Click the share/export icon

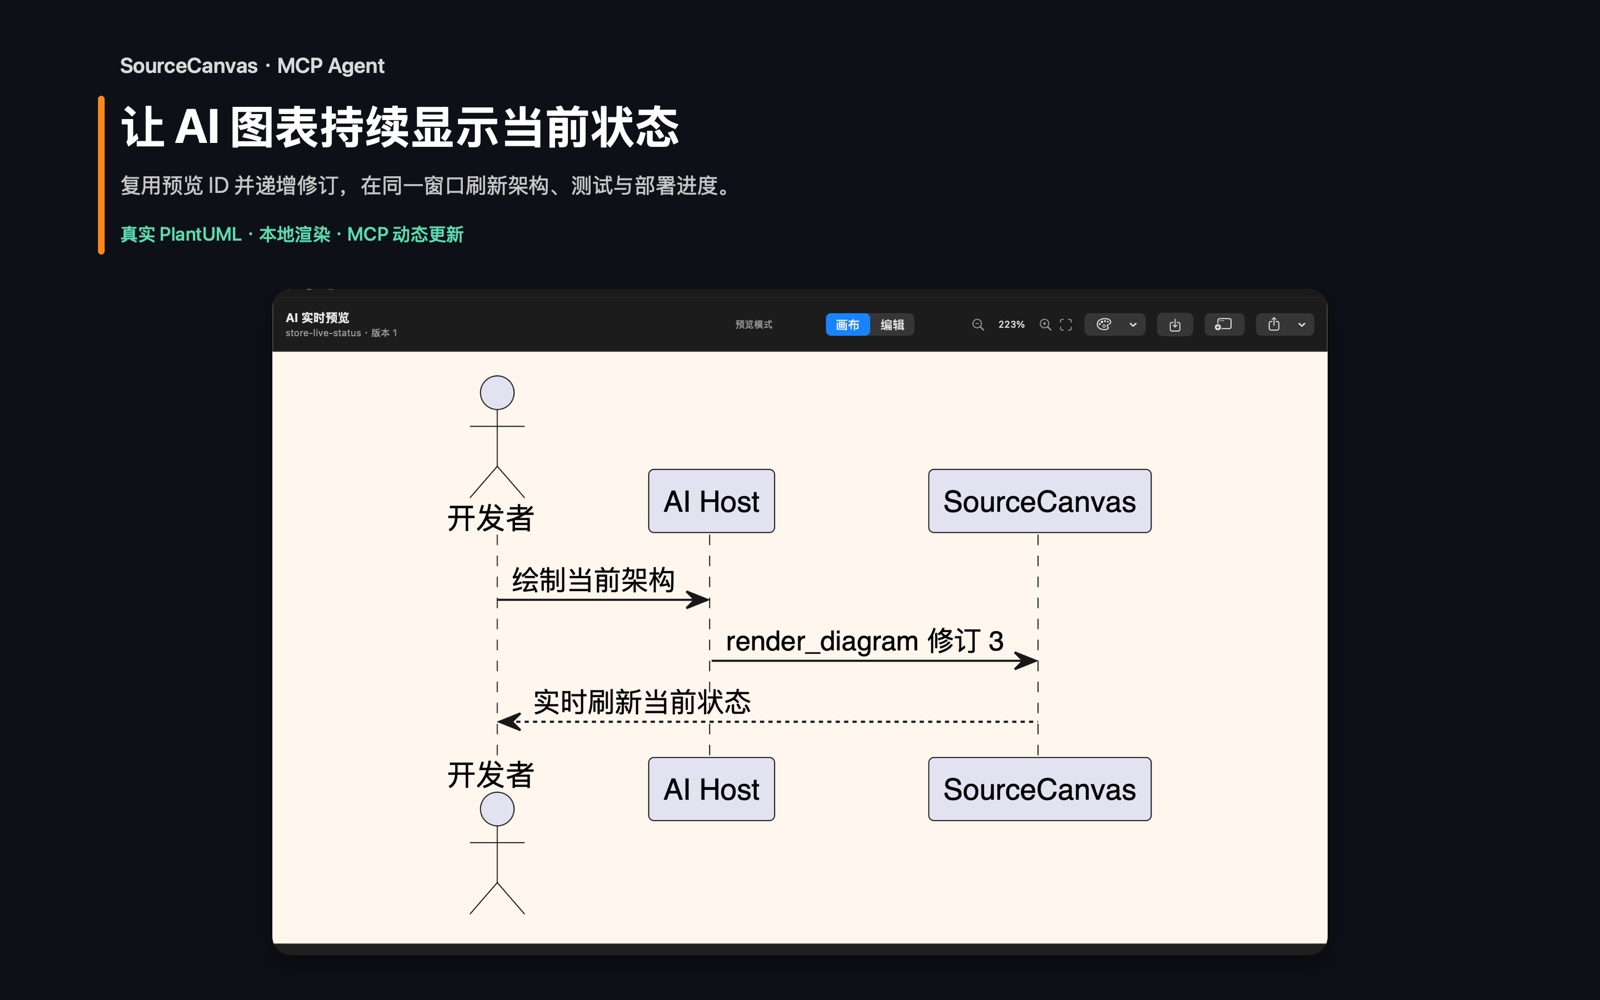click(1274, 325)
